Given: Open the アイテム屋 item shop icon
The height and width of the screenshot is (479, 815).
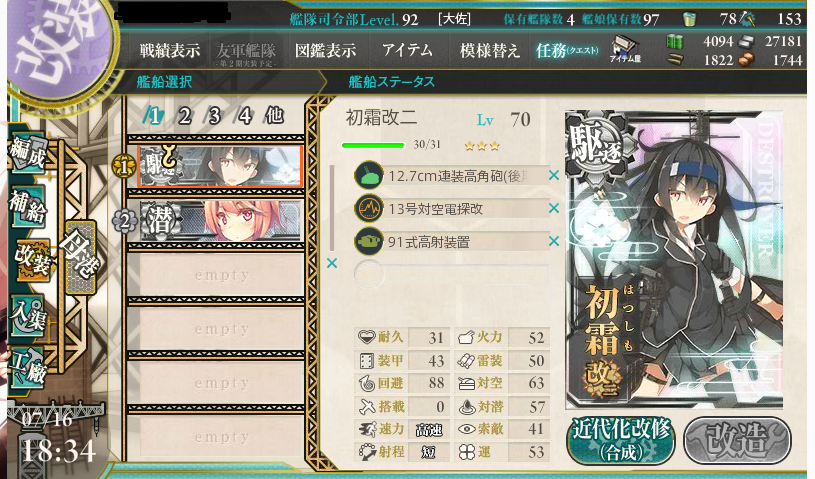Looking at the screenshot, I should coord(625,49).
